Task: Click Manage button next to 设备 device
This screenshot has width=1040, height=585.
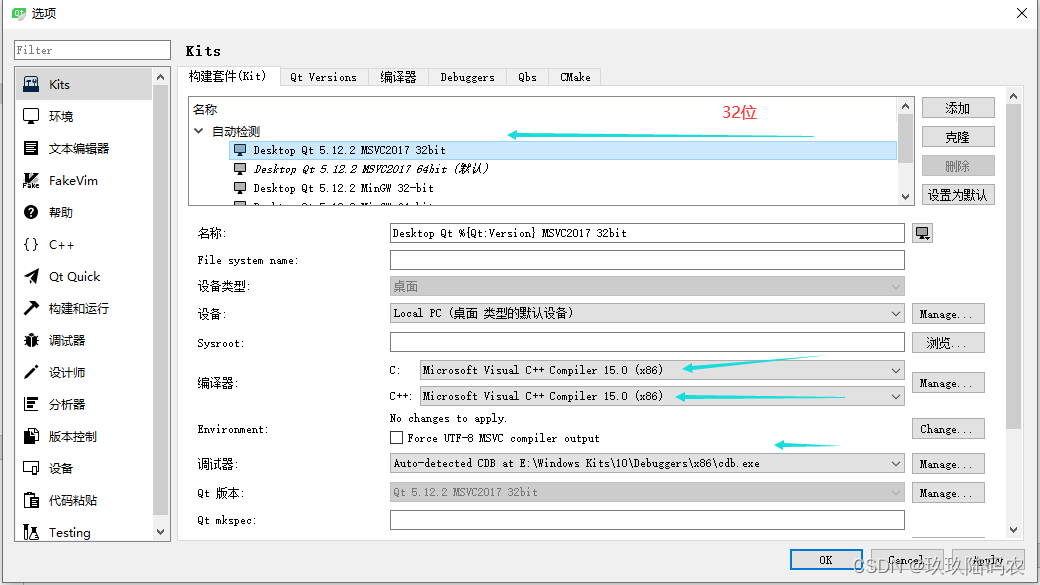Action: 948,314
